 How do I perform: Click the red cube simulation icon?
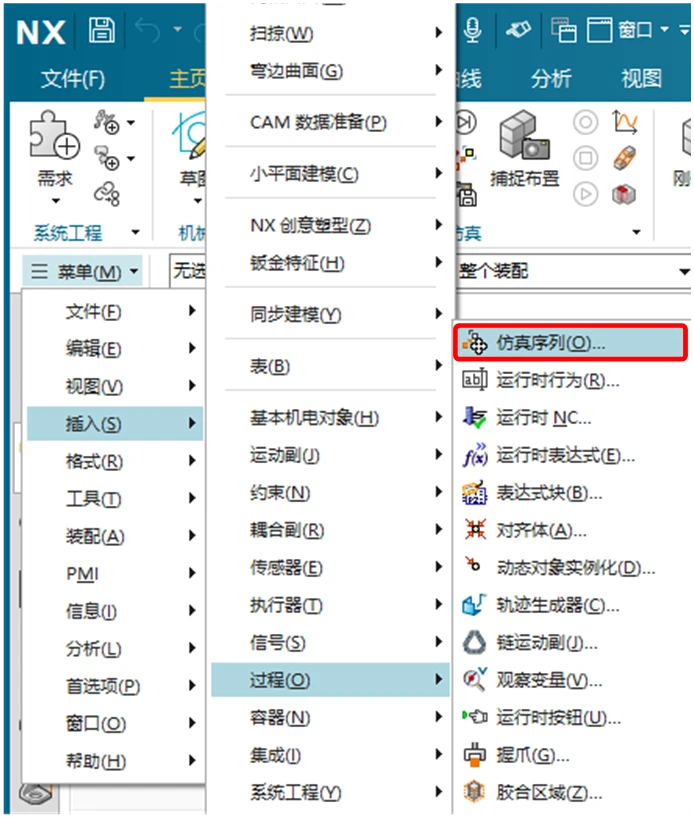624,195
